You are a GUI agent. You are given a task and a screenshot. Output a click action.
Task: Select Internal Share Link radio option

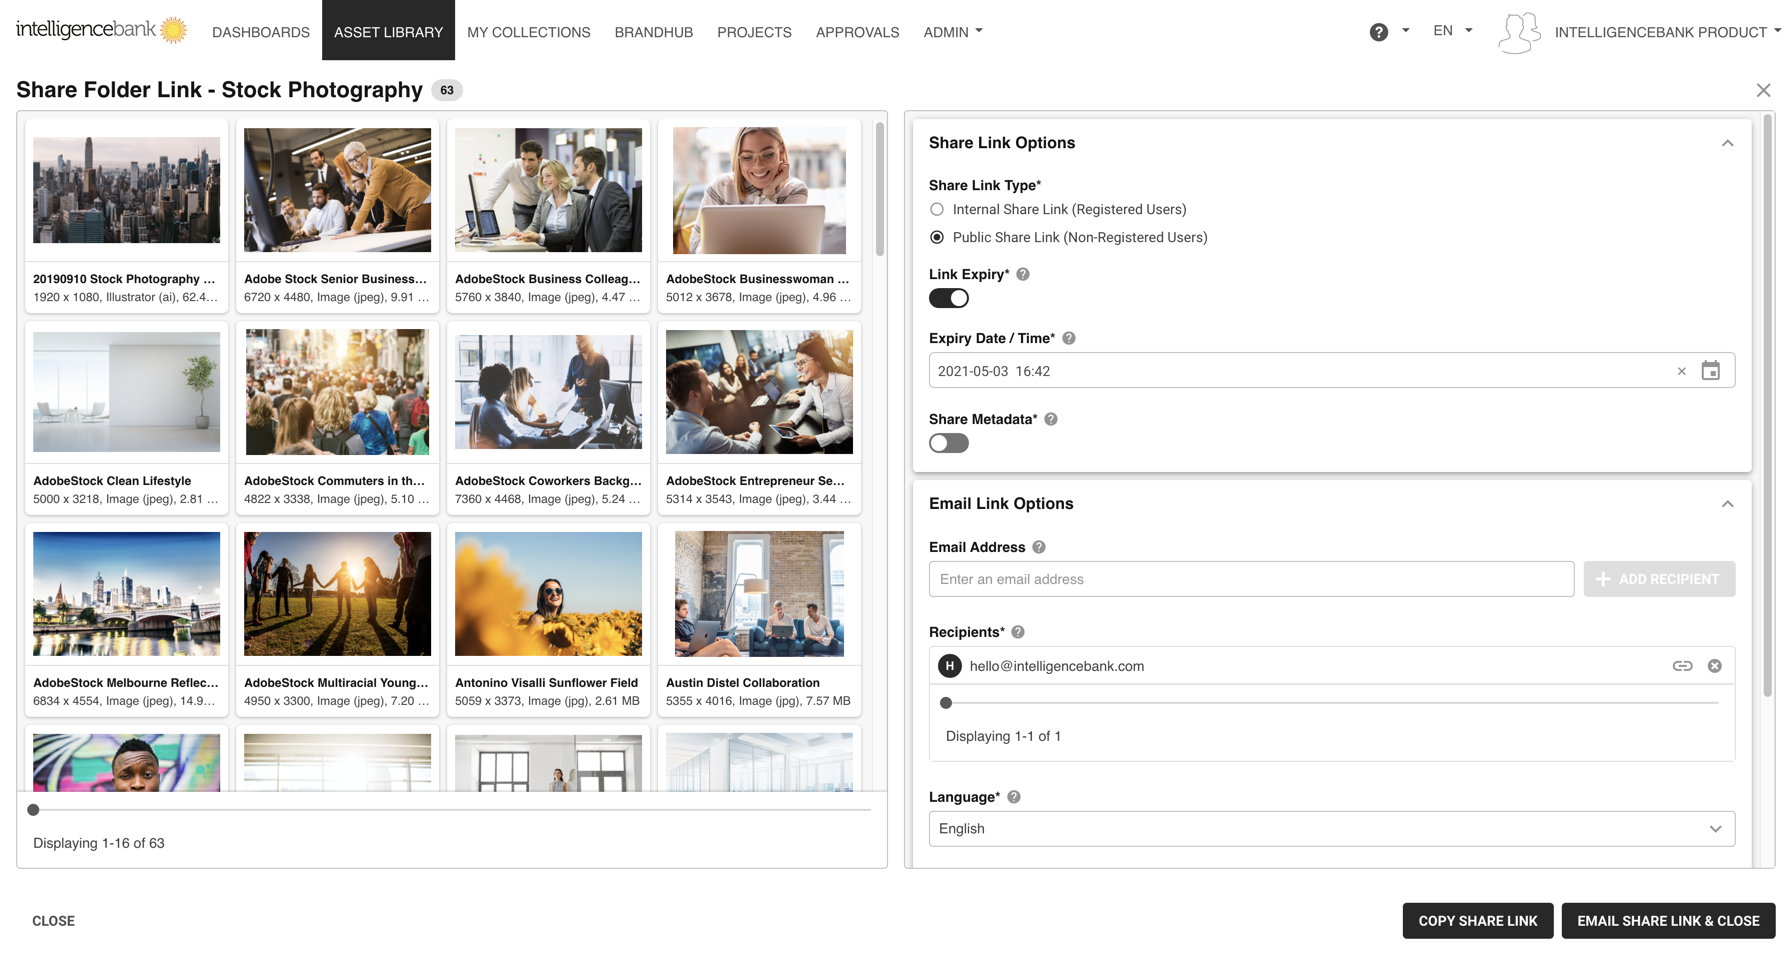click(x=937, y=209)
